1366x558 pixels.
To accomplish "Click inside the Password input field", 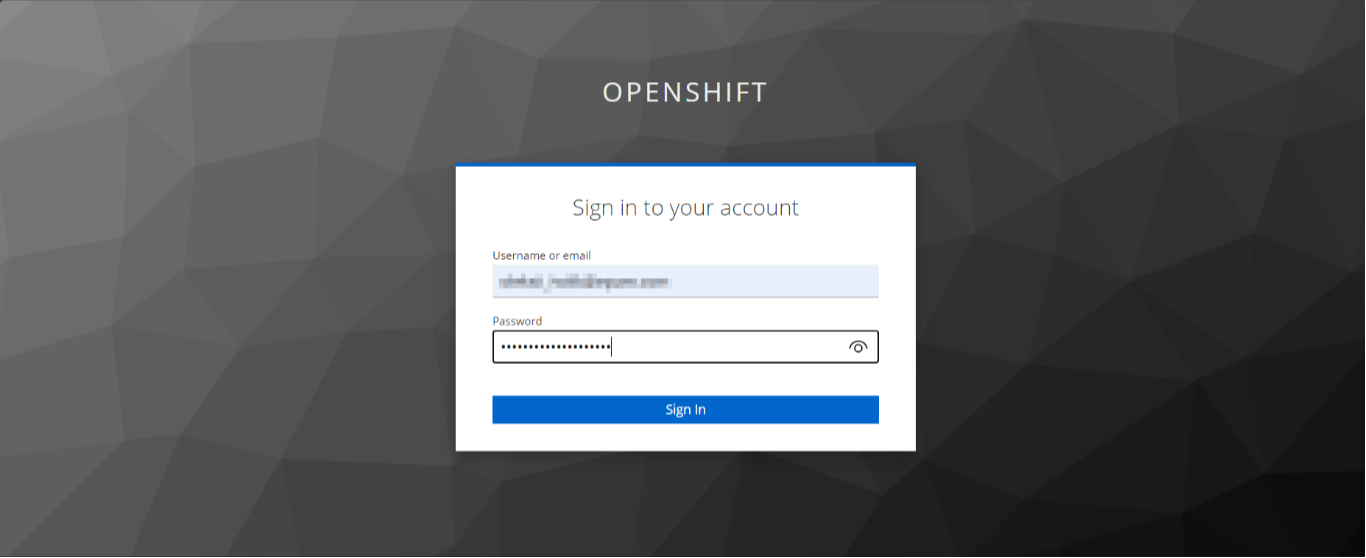I will pos(685,347).
